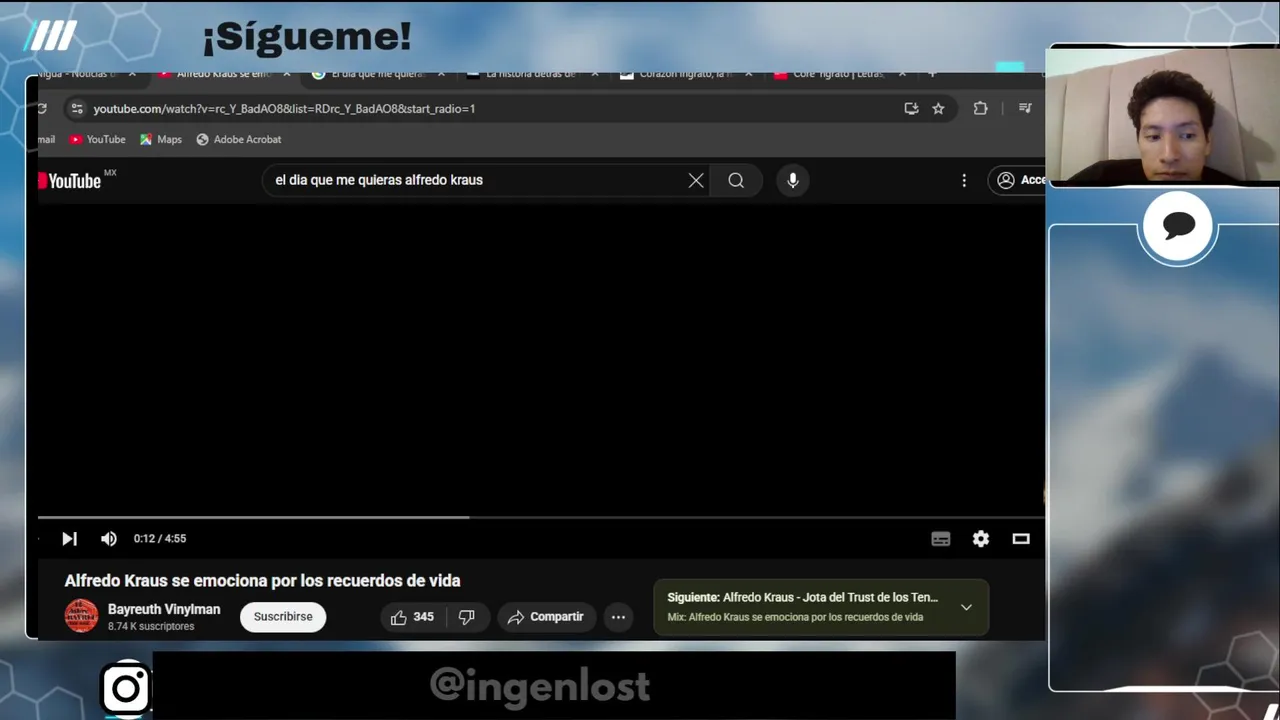
Task: Open the Siguiente: Alfredo Kraus - Jota video
Action: [803, 597]
